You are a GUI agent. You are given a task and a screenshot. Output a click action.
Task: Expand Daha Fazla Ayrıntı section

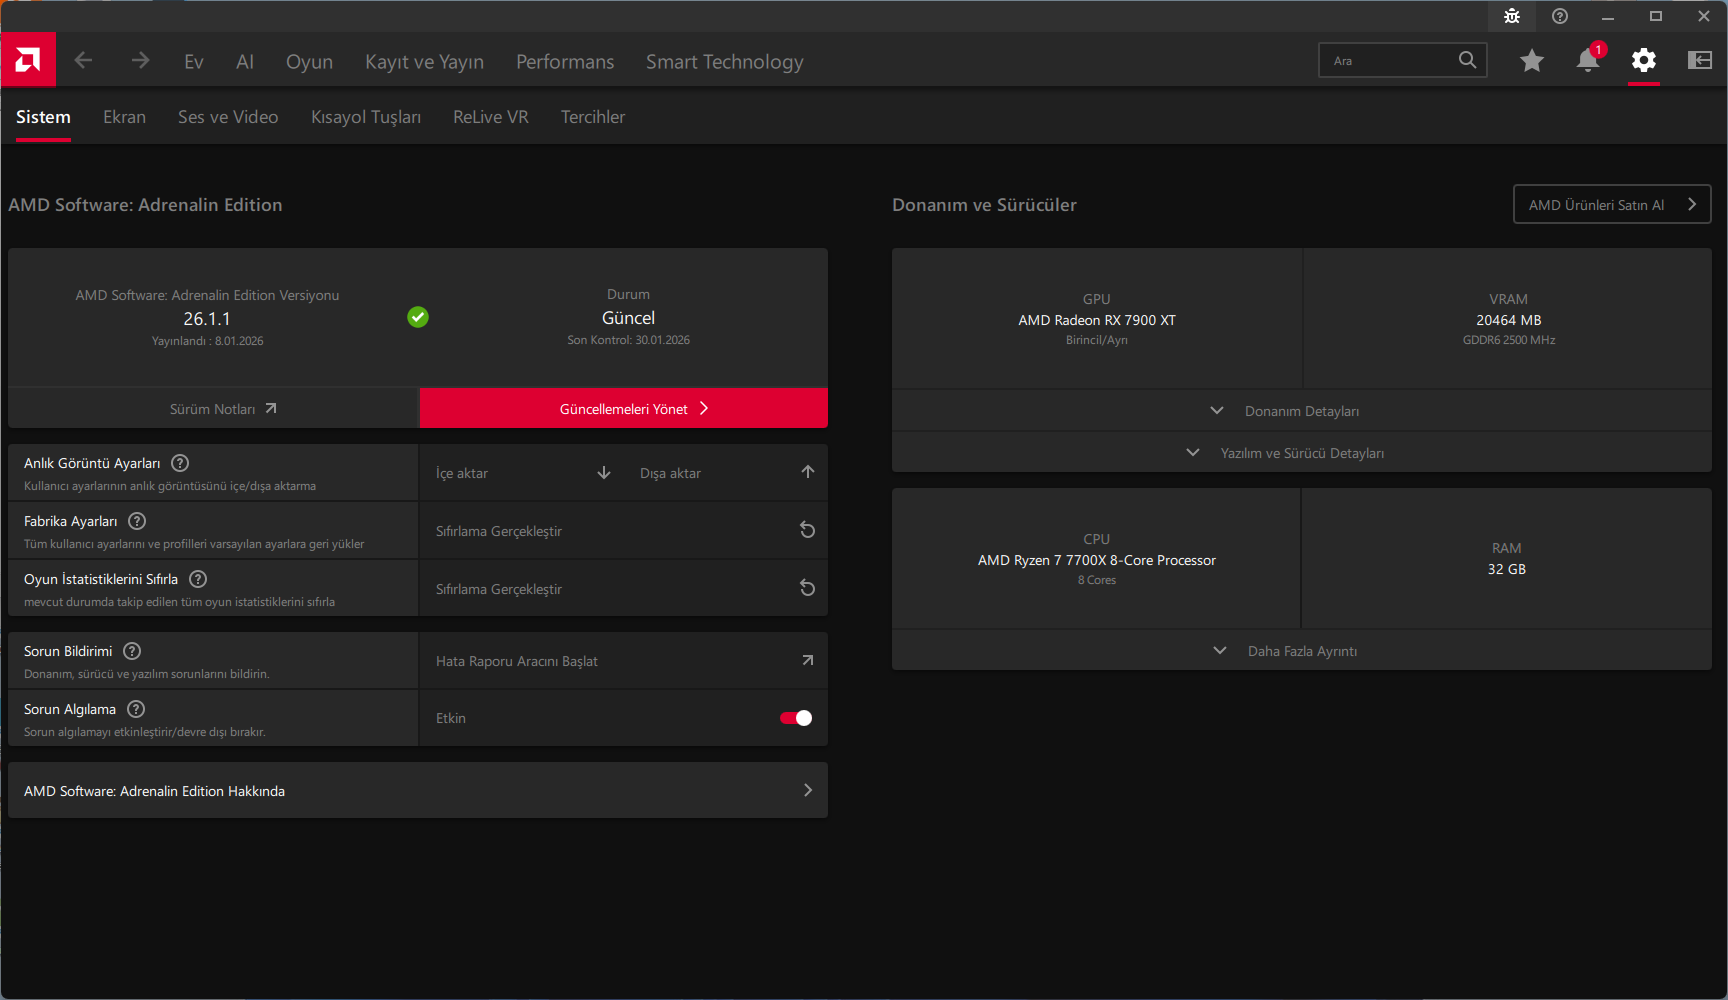click(x=1301, y=651)
